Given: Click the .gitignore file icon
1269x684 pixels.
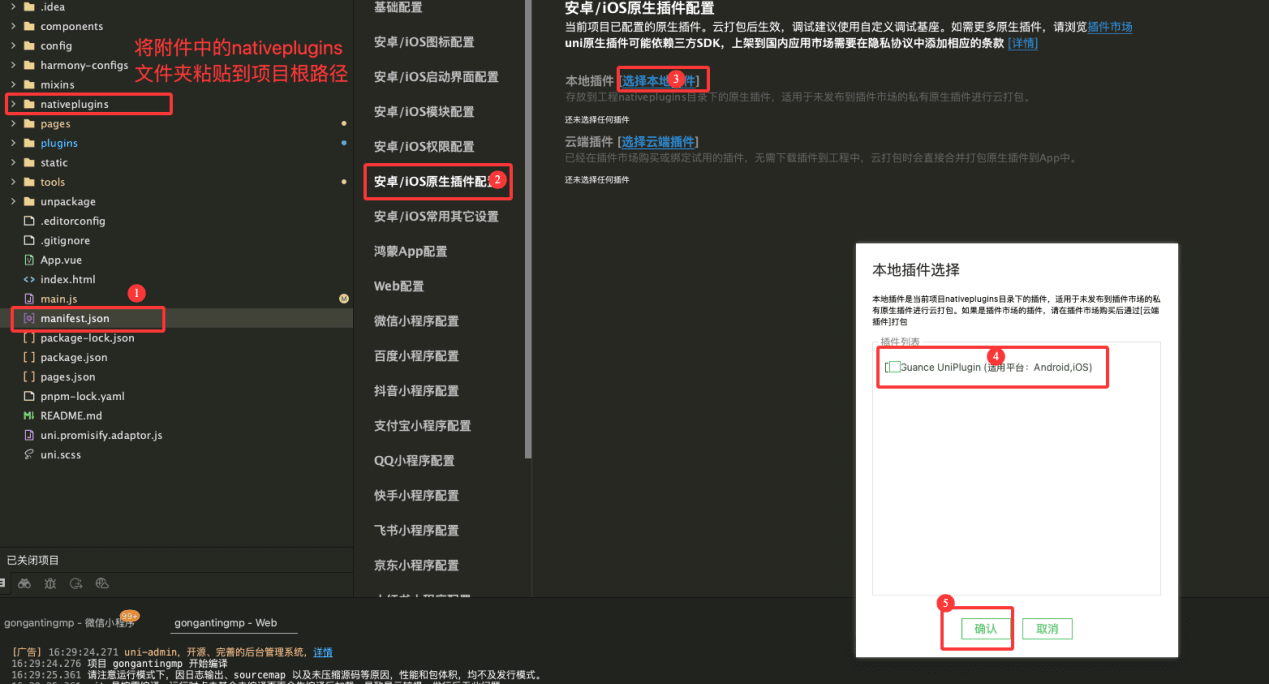Looking at the screenshot, I should (x=29, y=240).
